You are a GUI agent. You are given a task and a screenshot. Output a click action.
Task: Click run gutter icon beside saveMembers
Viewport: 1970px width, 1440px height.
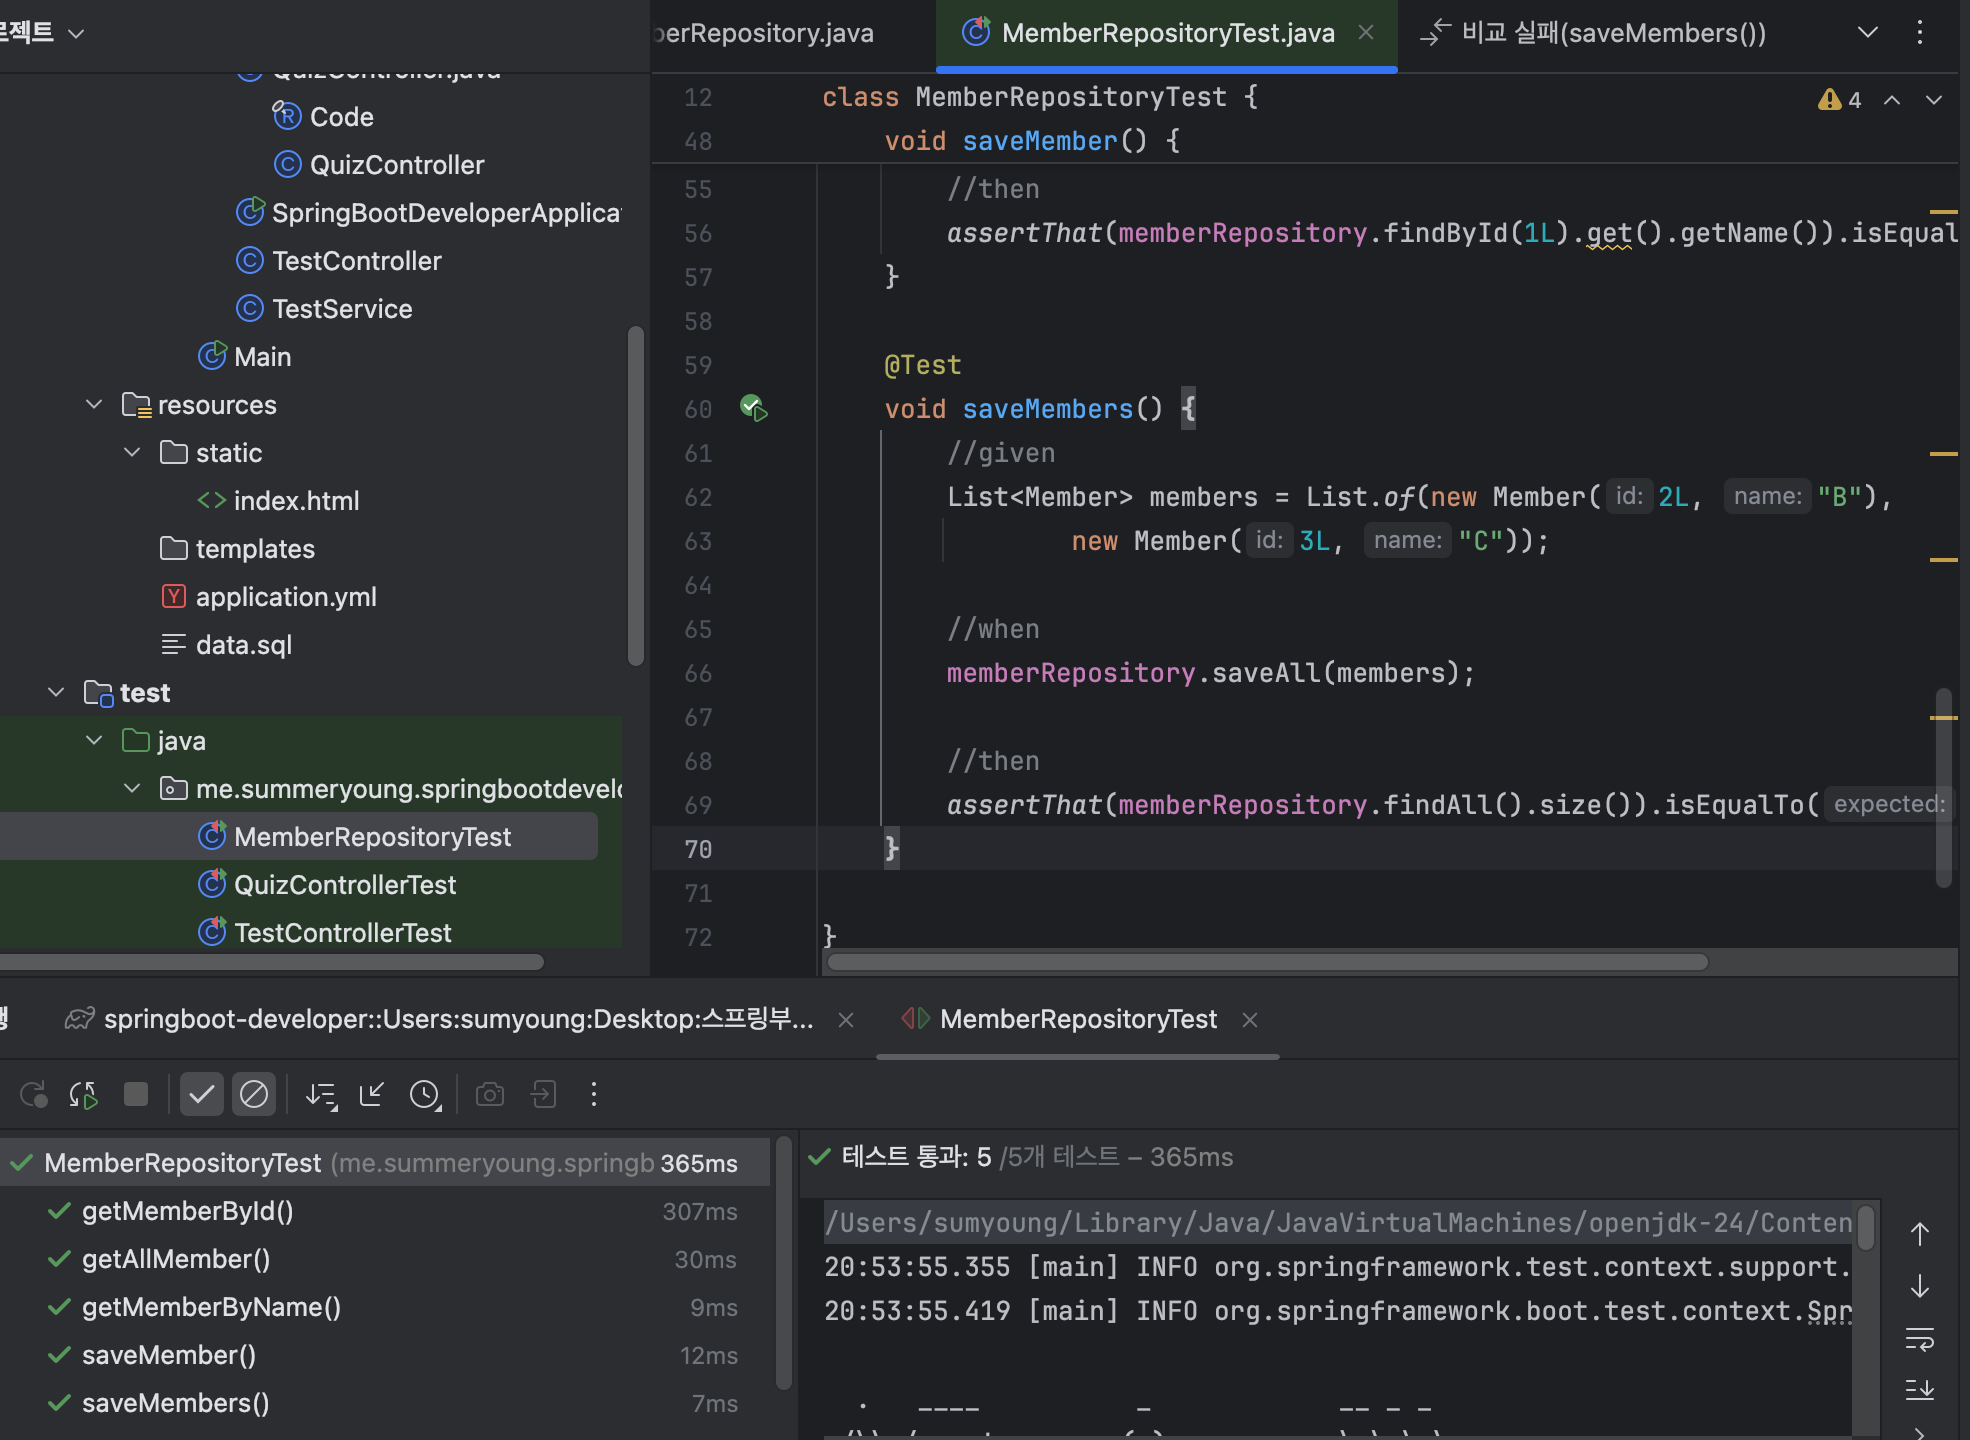pyautogui.click(x=753, y=408)
